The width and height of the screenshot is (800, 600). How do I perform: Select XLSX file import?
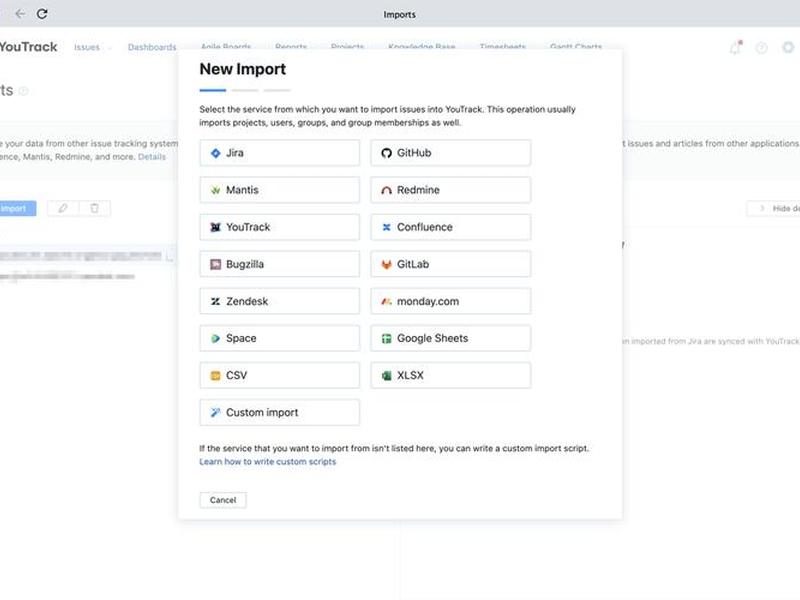[451, 376]
